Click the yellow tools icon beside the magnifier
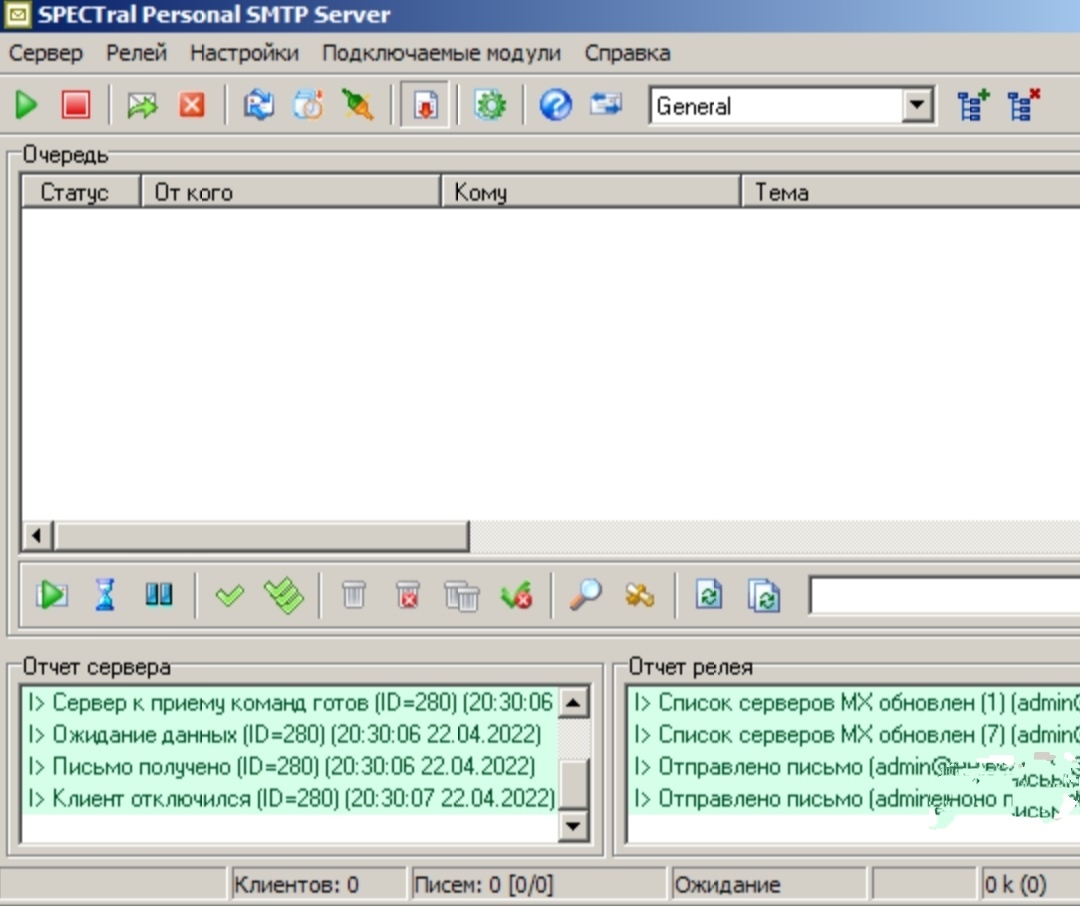The image size is (1080, 906). 639,595
